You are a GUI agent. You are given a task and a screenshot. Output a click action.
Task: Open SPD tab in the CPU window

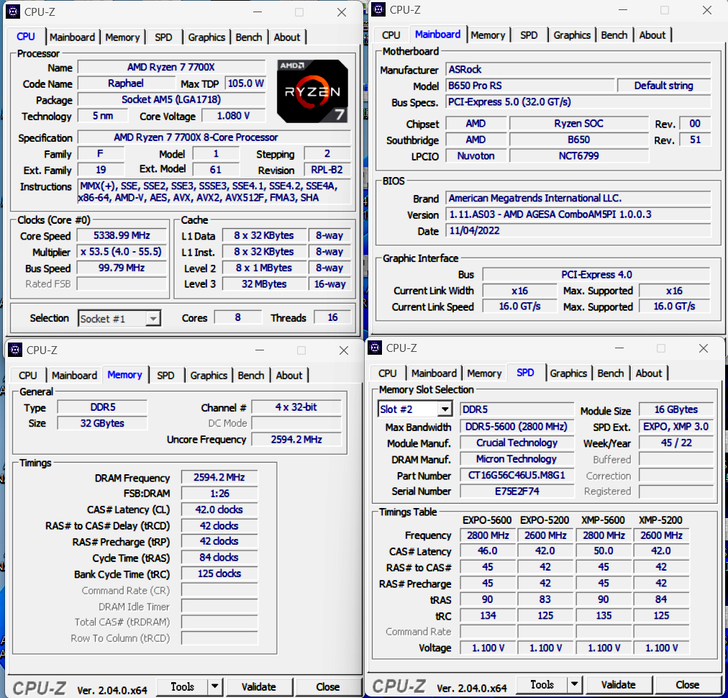click(163, 37)
